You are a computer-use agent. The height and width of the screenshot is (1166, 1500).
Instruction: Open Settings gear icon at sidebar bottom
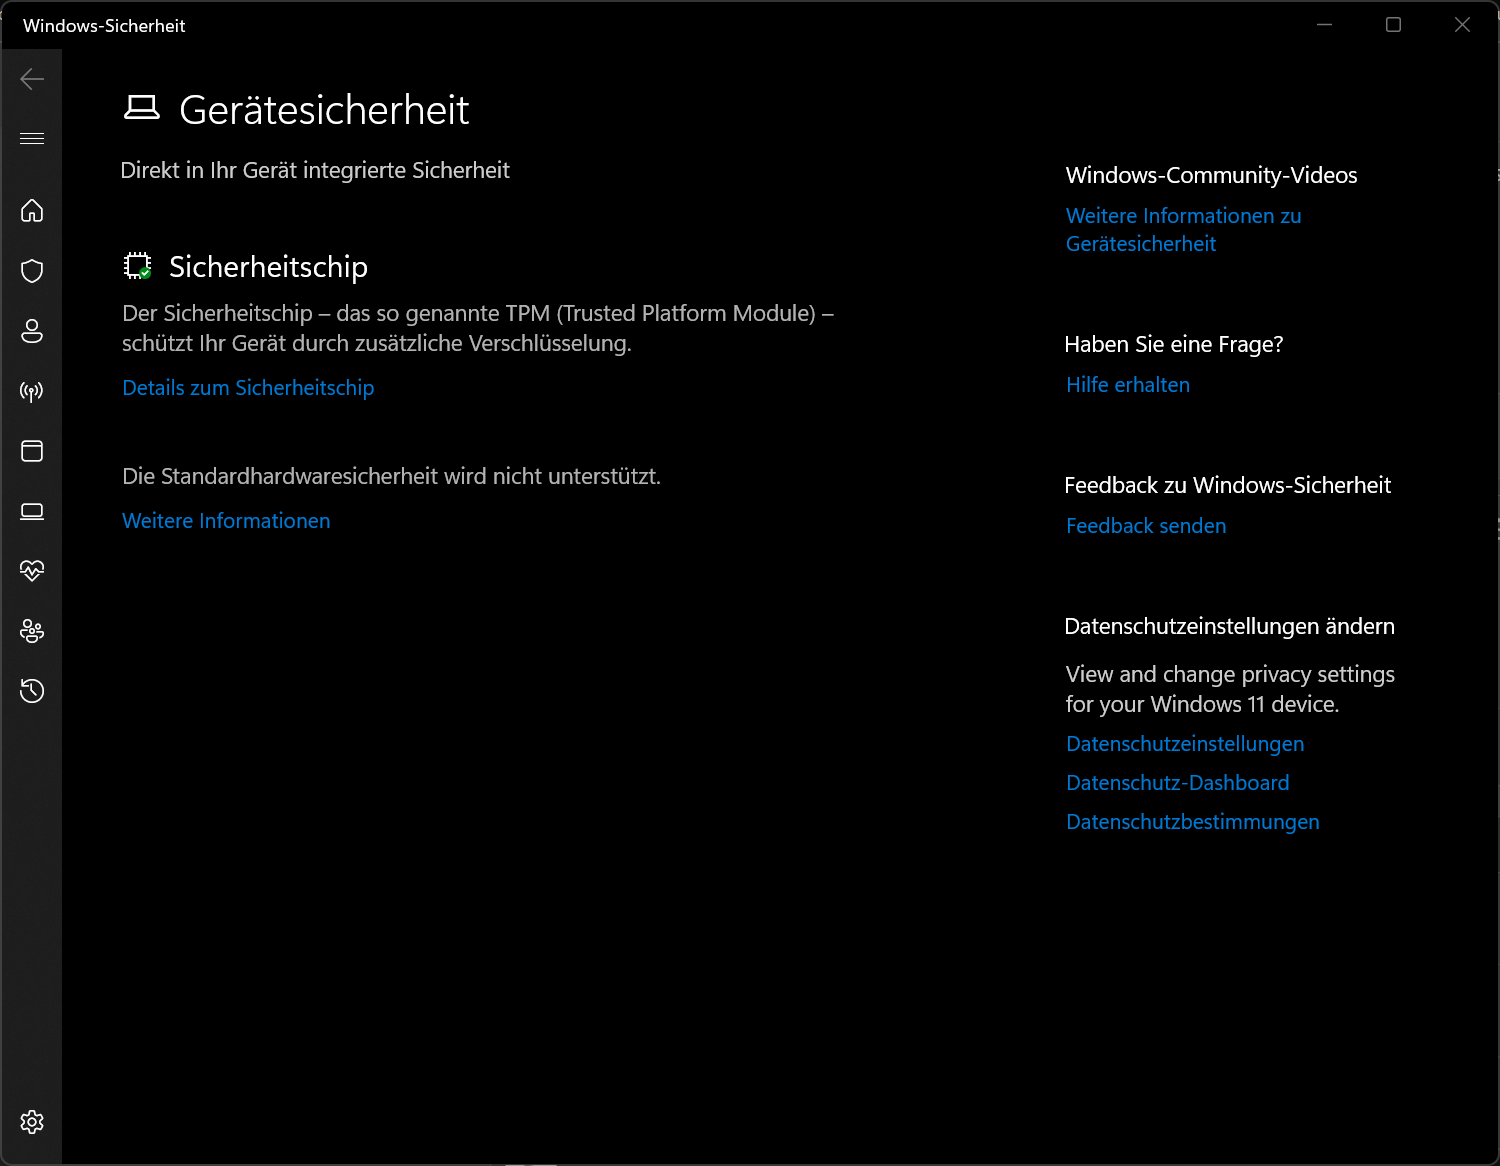(x=32, y=1122)
